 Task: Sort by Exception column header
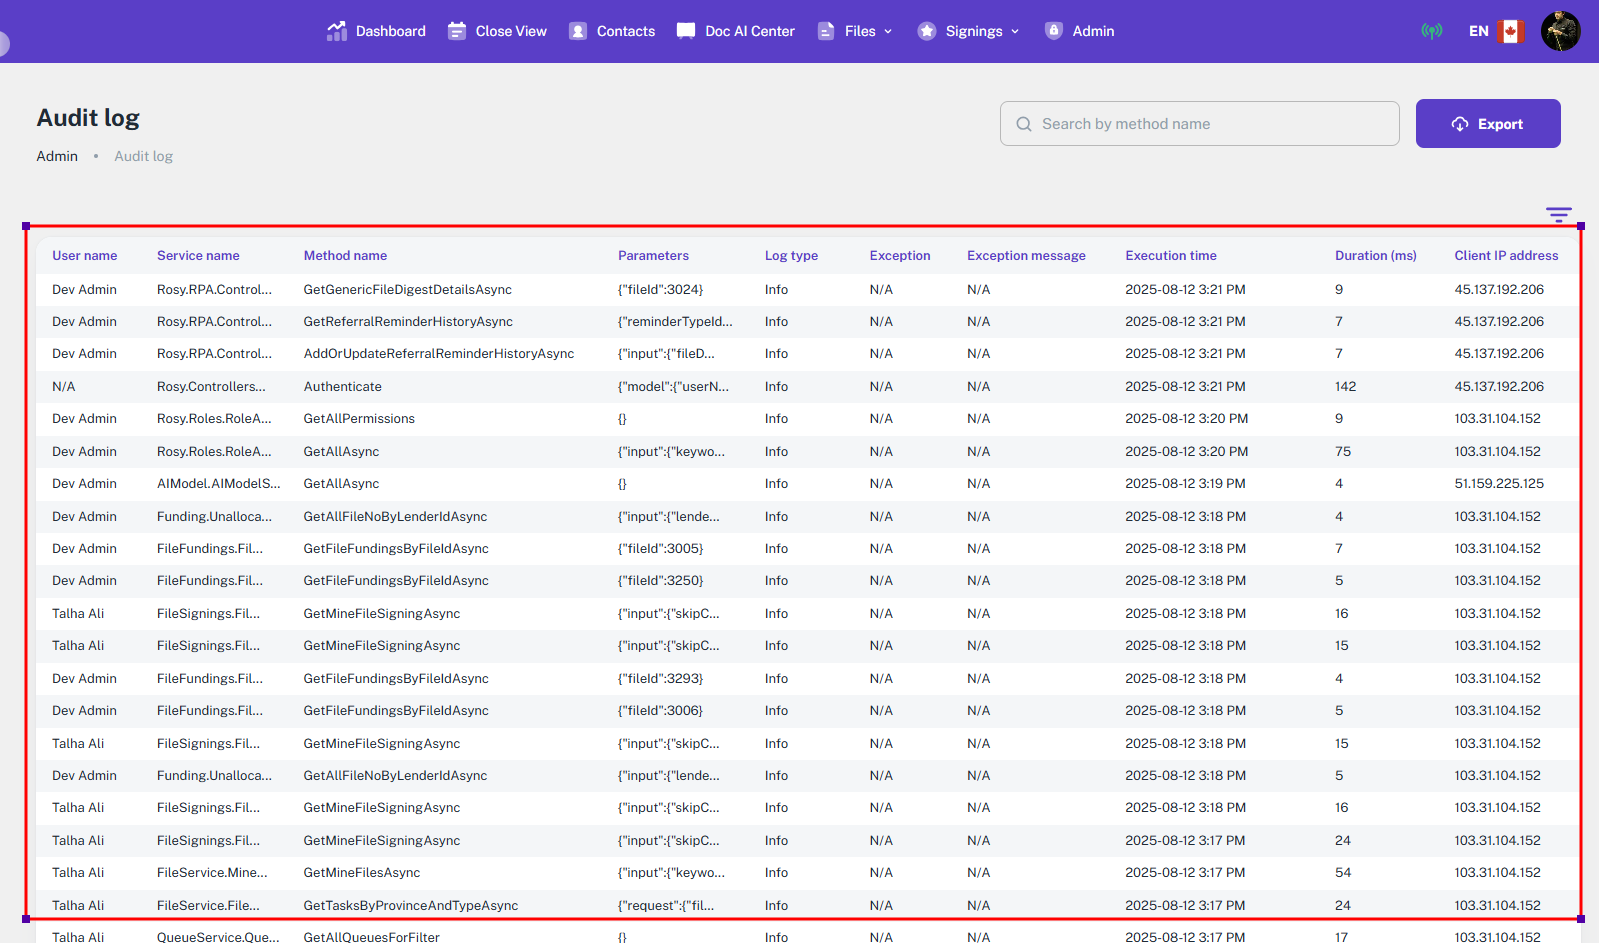point(900,256)
